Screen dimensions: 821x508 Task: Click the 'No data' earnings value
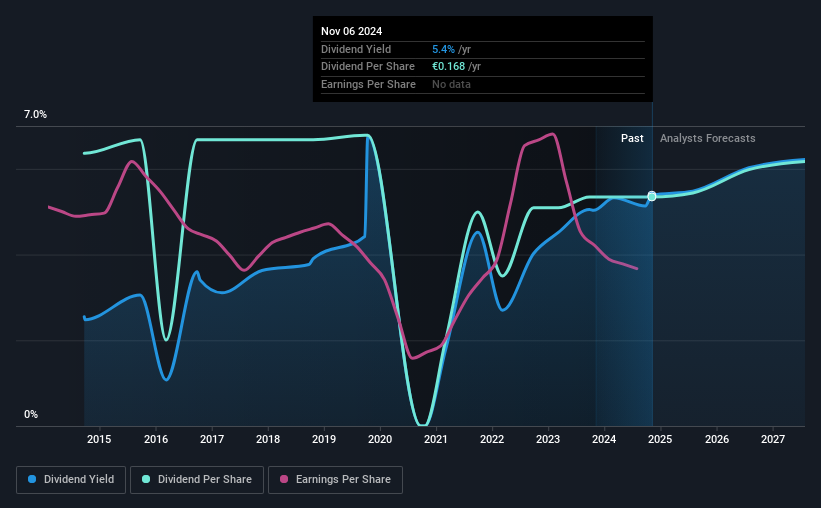[x=451, y=84]
